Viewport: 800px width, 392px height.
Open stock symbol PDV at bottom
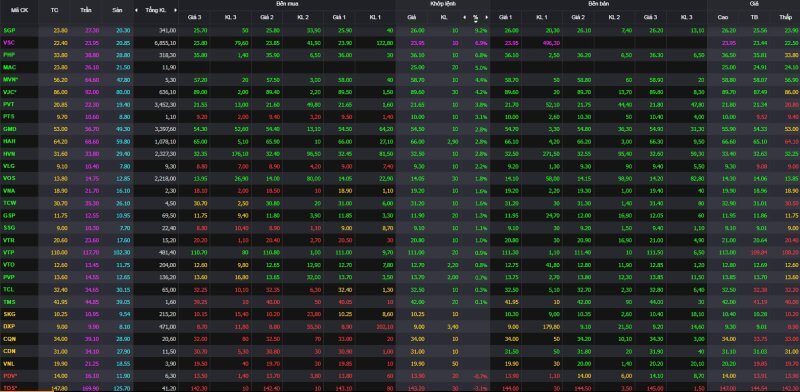pos(10,376)
